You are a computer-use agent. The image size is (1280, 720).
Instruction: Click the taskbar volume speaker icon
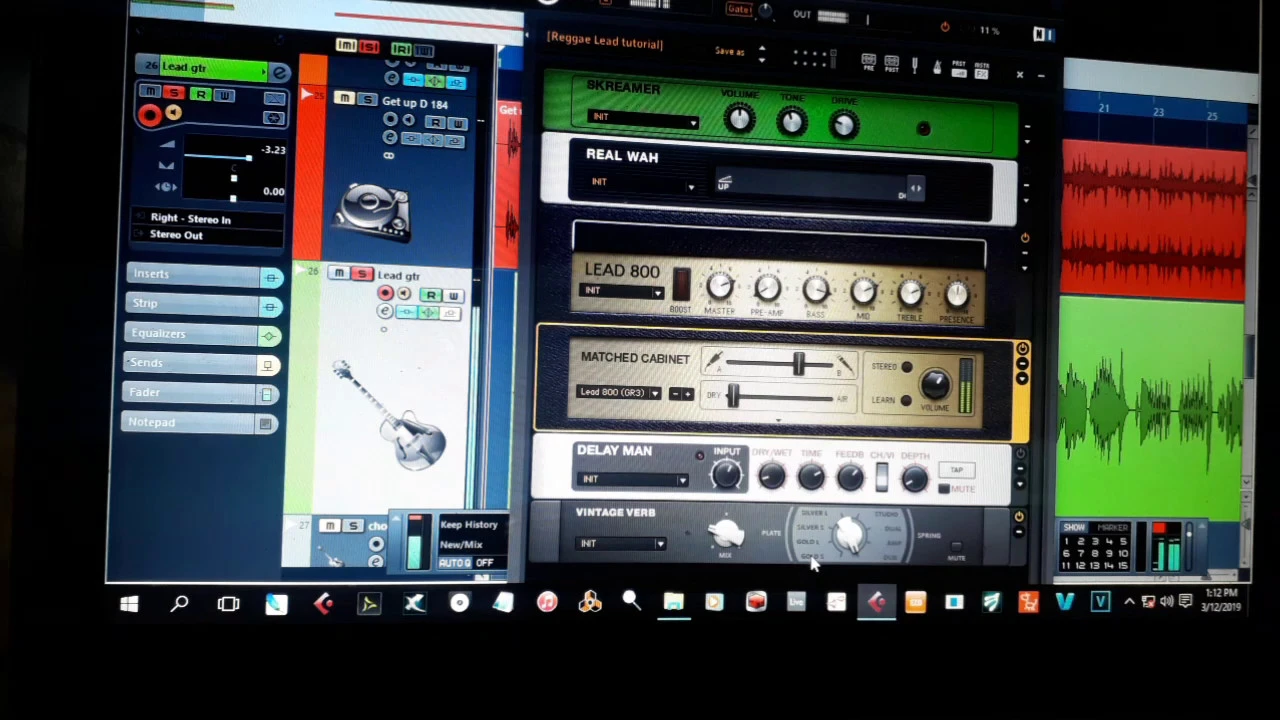pos(1166,601)
